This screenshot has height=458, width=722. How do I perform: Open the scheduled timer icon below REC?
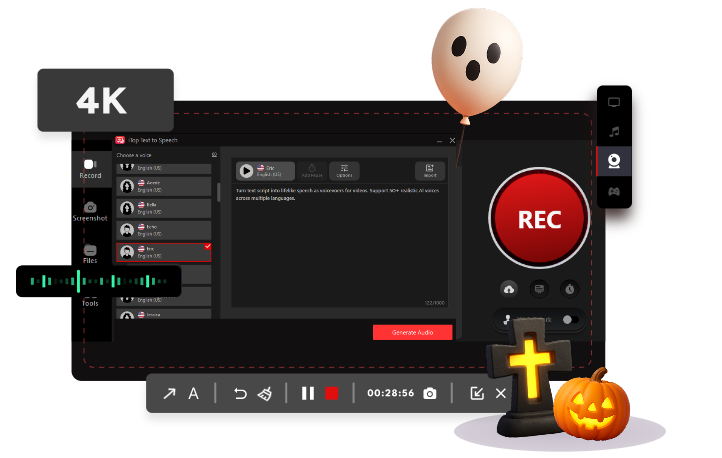click(570, 289)
